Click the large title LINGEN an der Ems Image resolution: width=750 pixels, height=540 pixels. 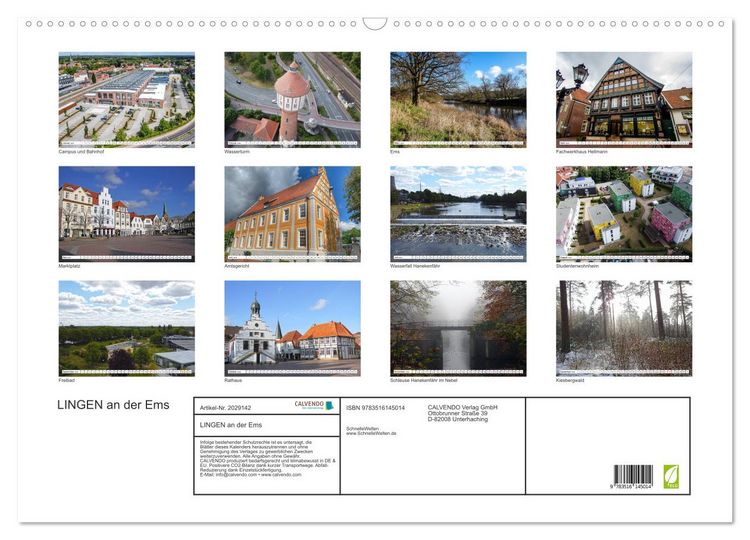click(x=113, y=405)
